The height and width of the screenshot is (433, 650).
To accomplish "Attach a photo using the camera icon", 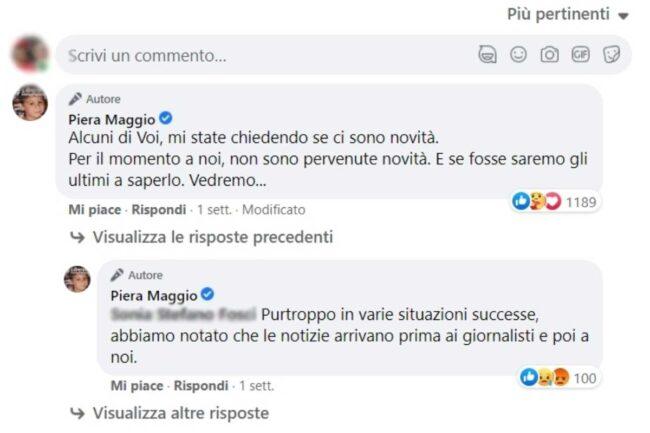I will (549, 55).
